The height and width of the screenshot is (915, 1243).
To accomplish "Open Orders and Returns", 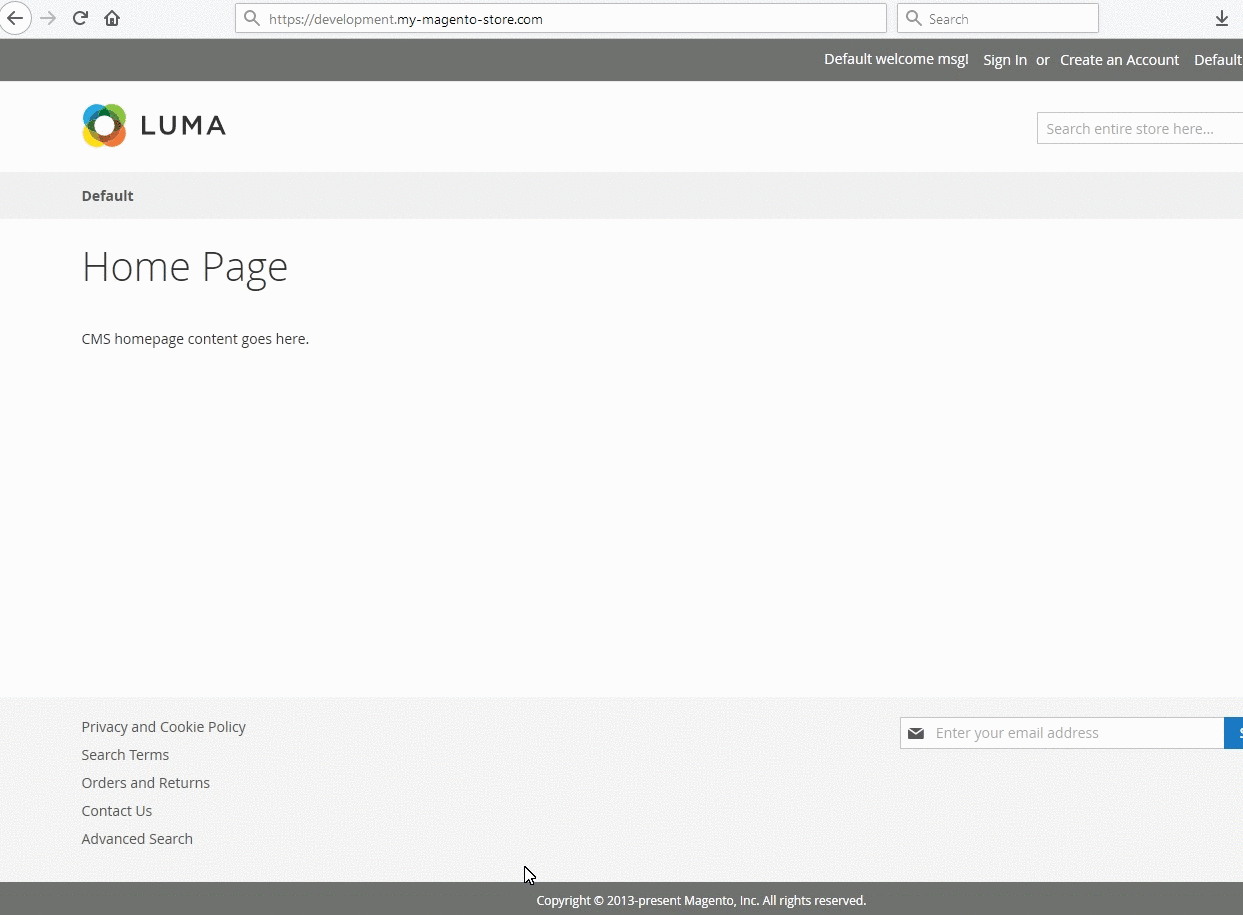I will click(x=146, y=783).
